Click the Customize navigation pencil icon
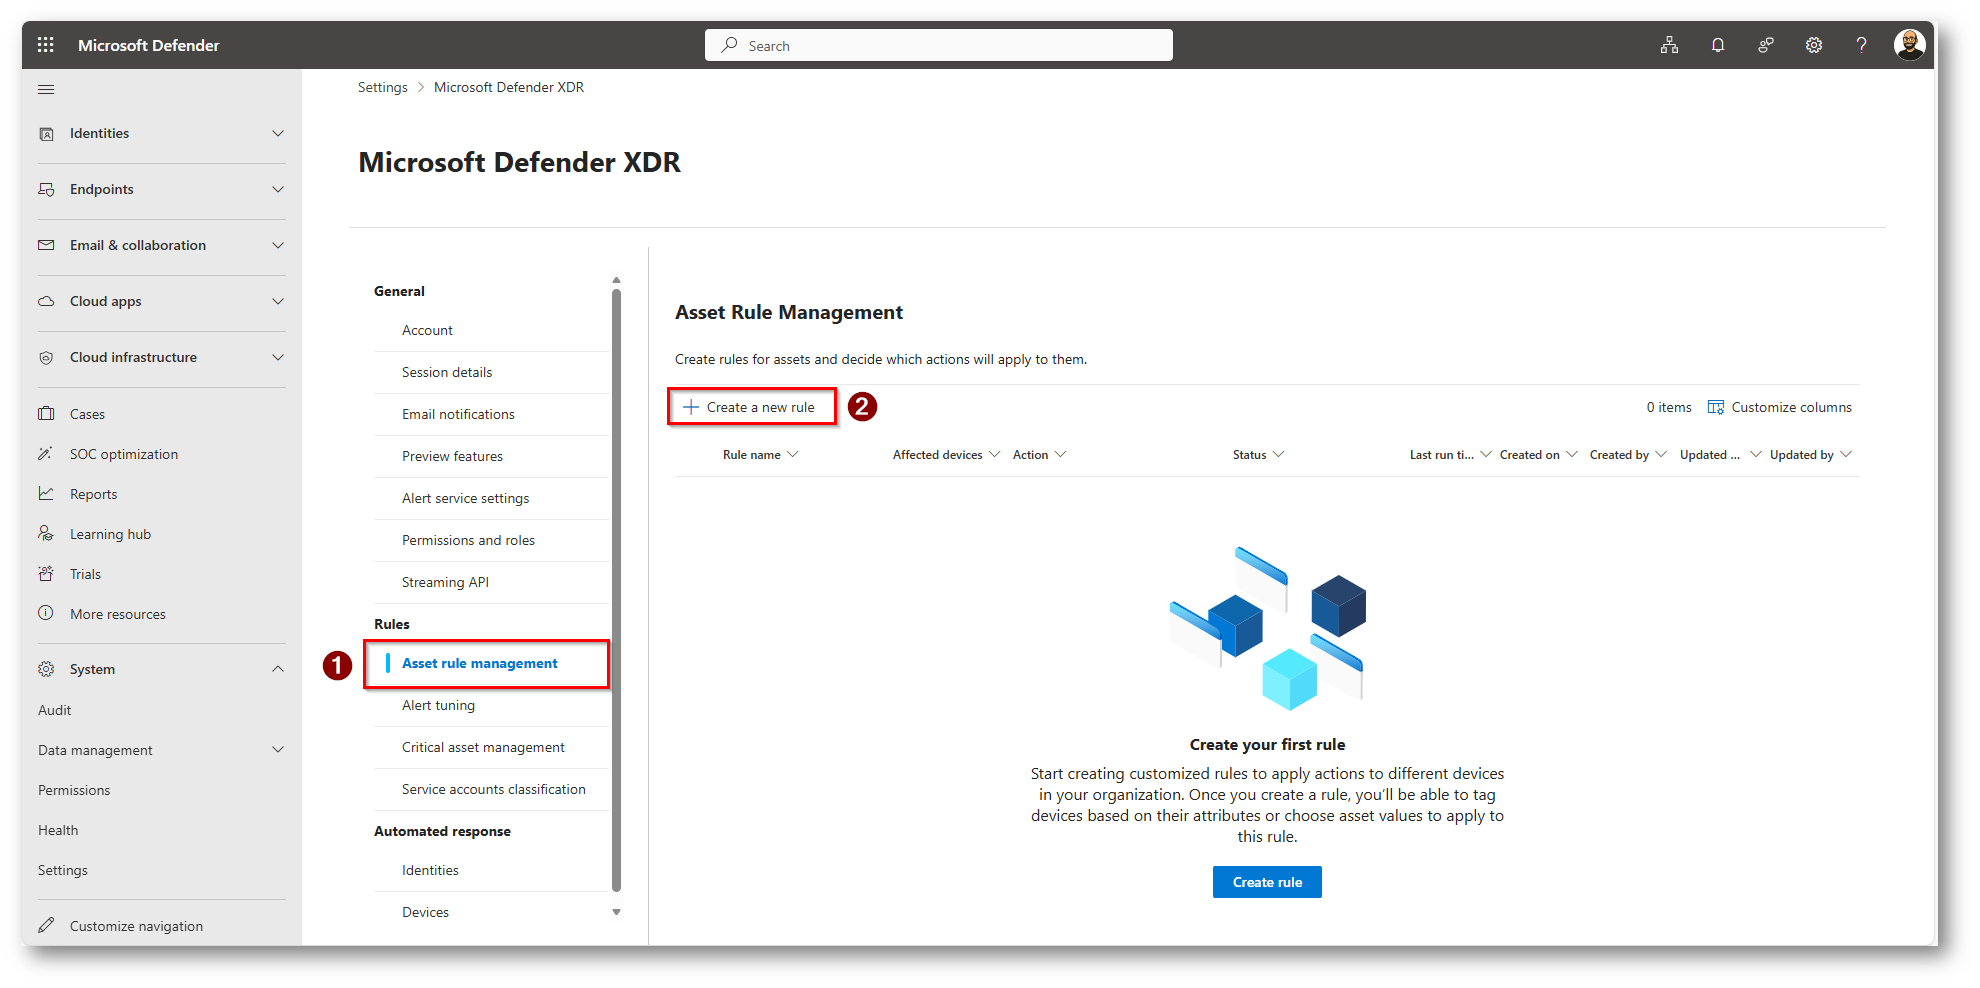This screenshot has width=1980, height=988. (x=46, y=926)
